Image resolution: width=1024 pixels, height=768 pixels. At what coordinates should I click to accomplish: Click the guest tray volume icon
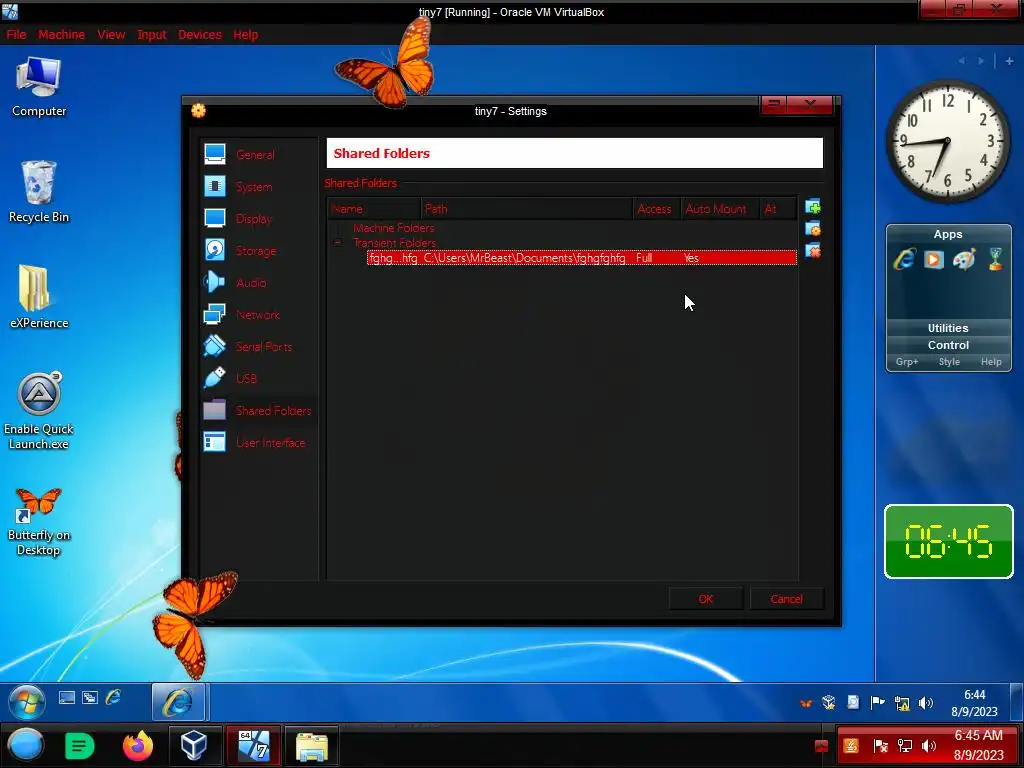coord(925,703)
